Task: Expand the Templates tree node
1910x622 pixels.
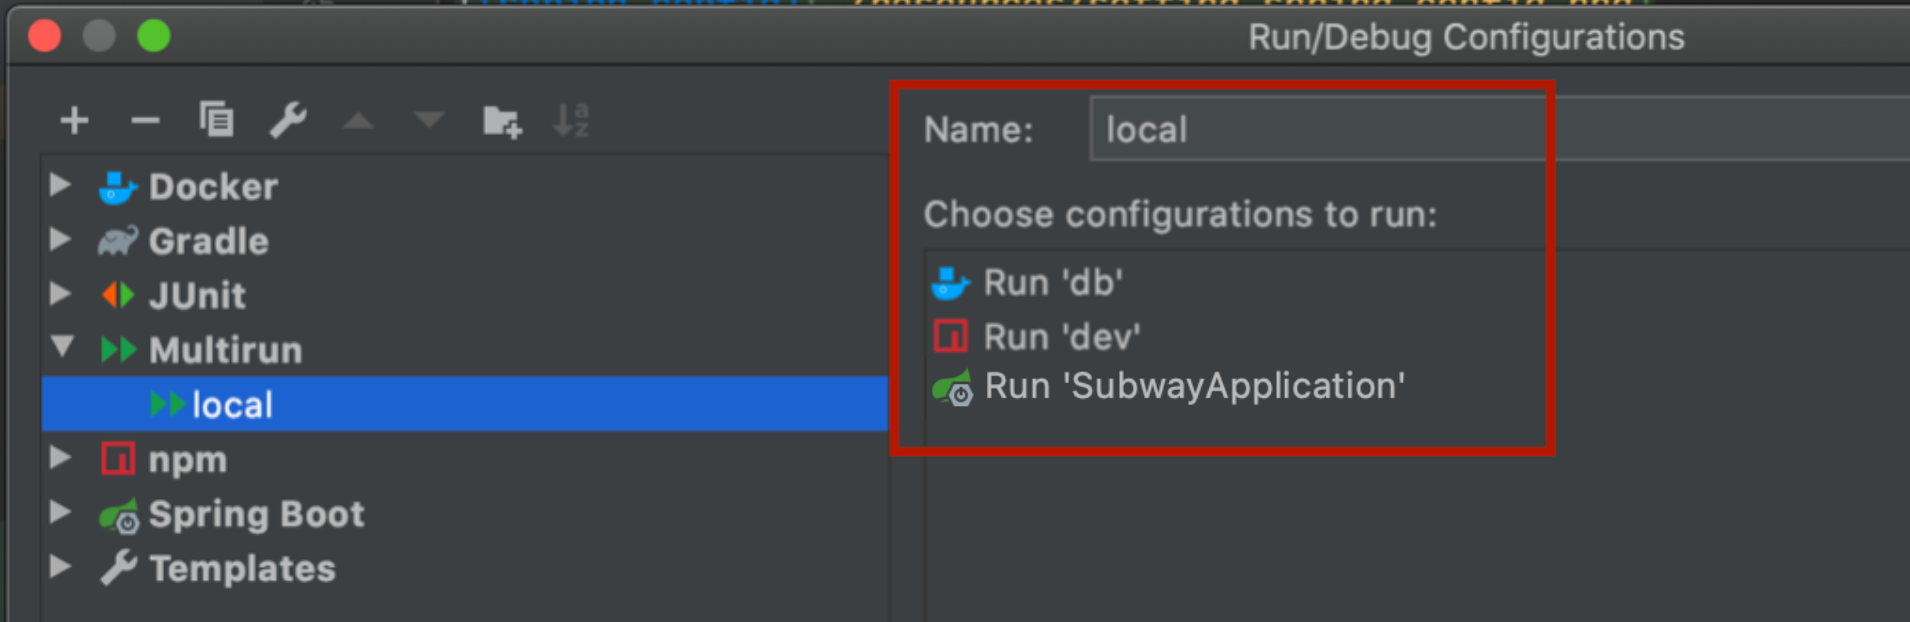Action: [x=61, y=566]
